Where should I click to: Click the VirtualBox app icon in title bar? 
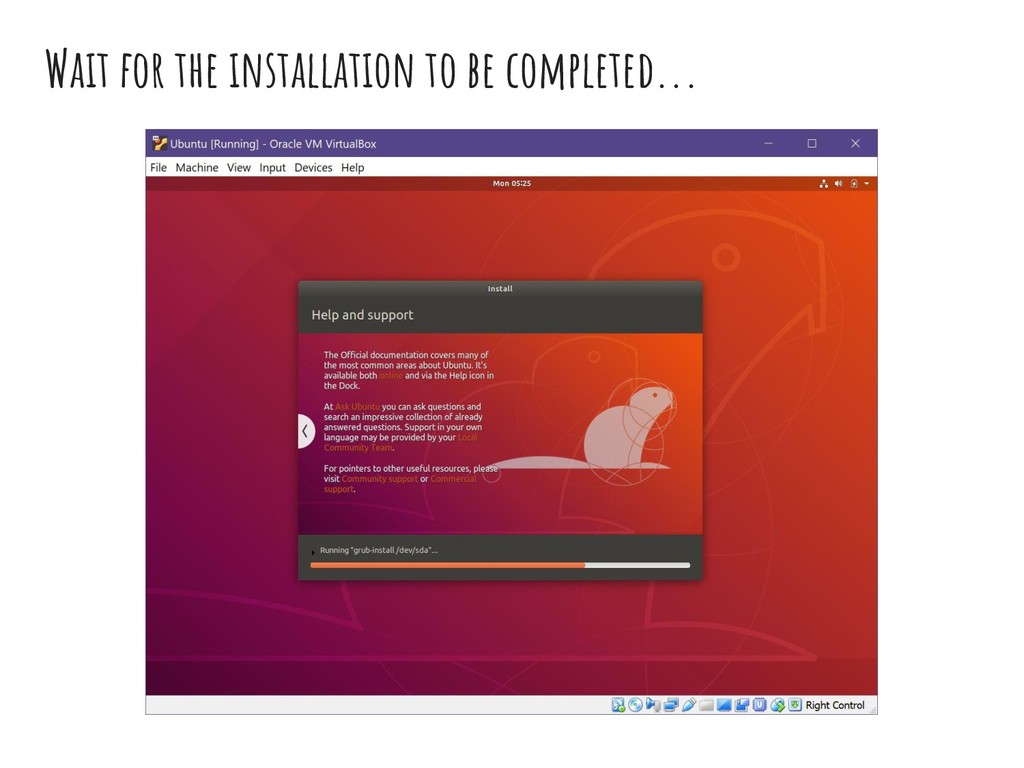pos(159,143)
